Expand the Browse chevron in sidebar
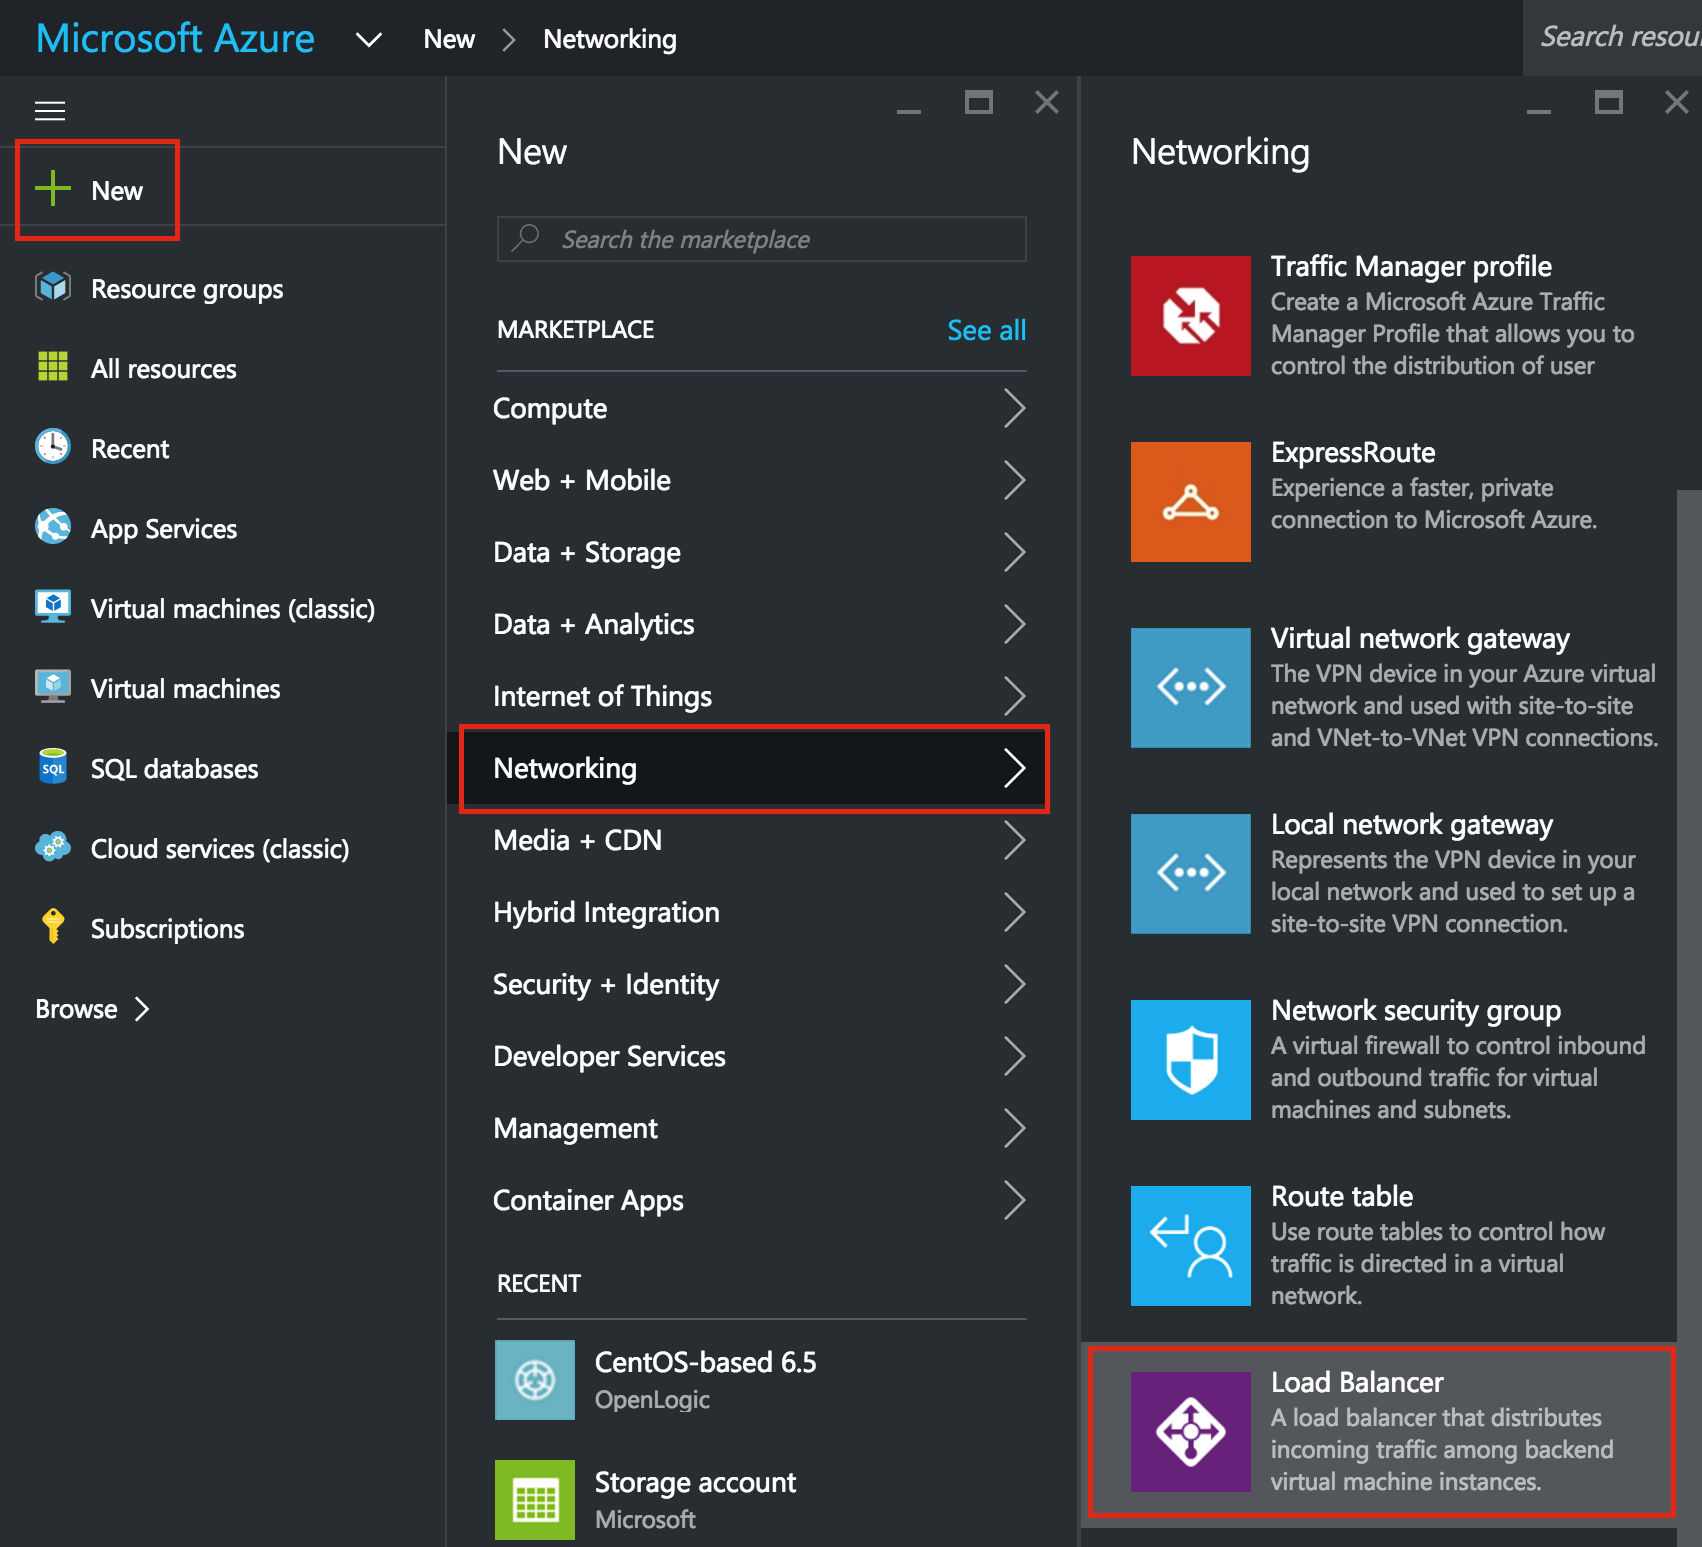Image resolution: width=1702 pixels, height=1547 pixels. point(142,1009)
